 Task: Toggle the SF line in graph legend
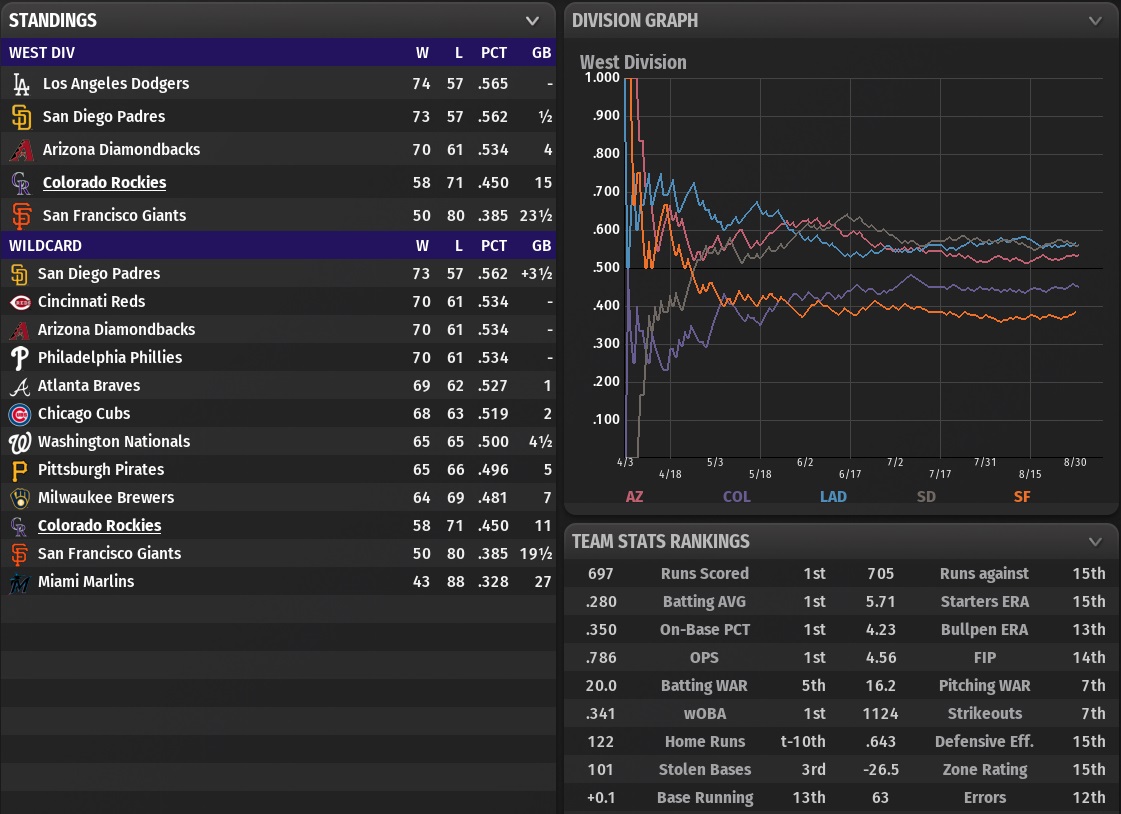[x=1022, y=497]
